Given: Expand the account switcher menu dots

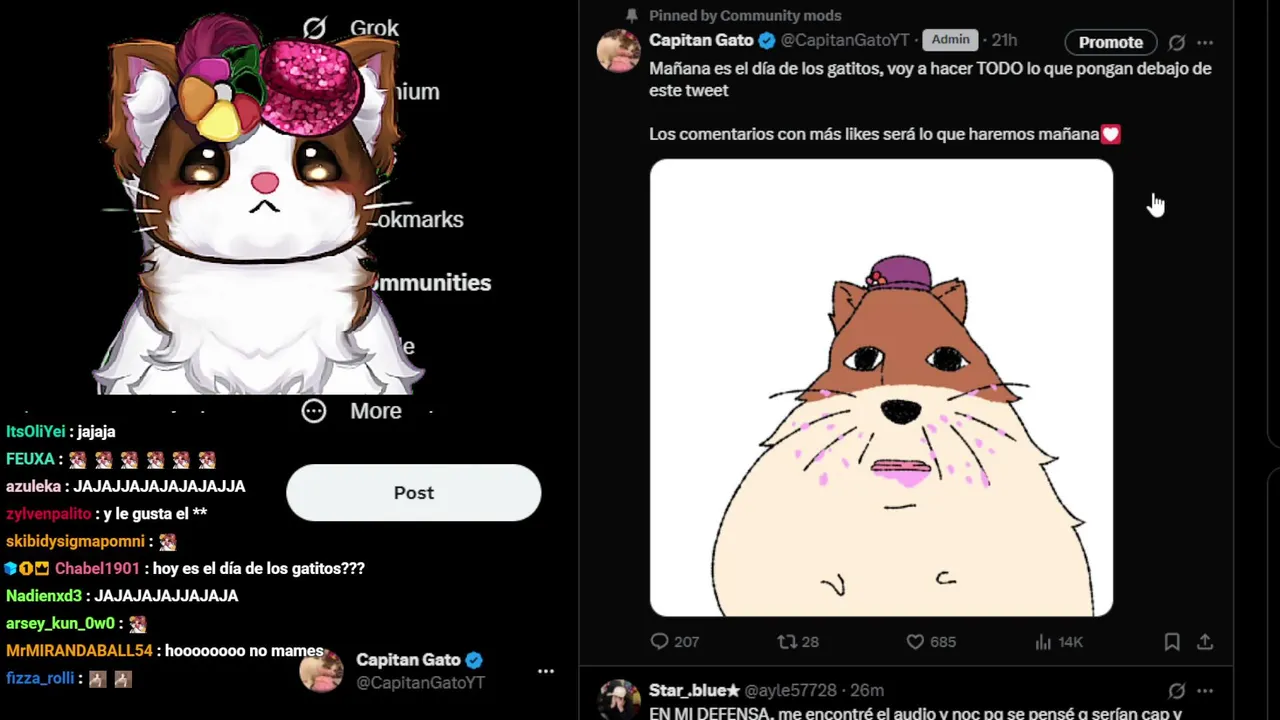Looking at the screenshot, I should (x=546, y=671).
